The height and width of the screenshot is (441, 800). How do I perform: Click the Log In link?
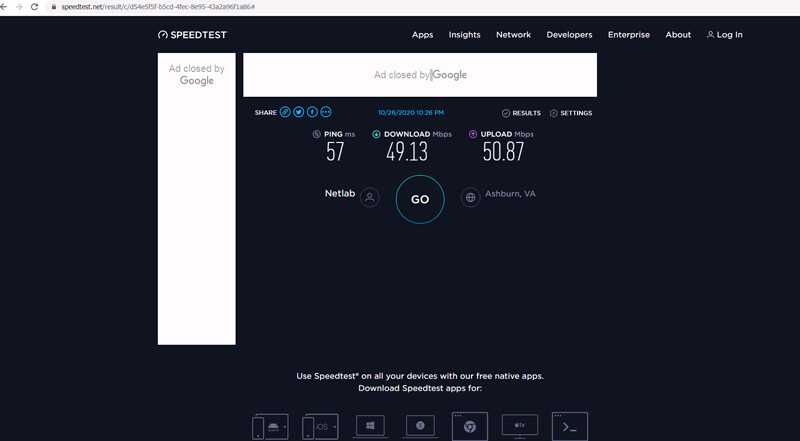coord(724,35)
